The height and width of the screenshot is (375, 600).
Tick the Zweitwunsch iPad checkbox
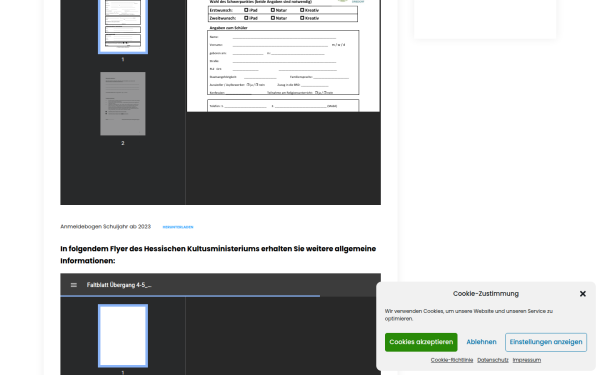[x=246, y=18]
